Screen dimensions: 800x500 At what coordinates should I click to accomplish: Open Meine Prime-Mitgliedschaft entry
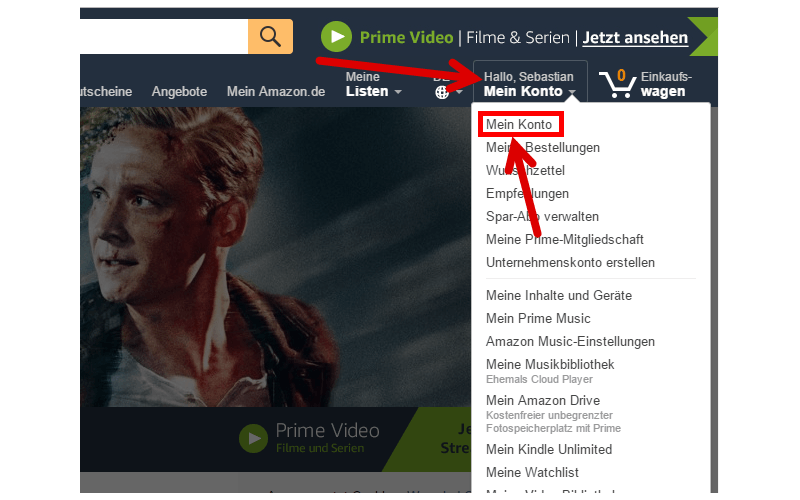click(x=565, y=239)
